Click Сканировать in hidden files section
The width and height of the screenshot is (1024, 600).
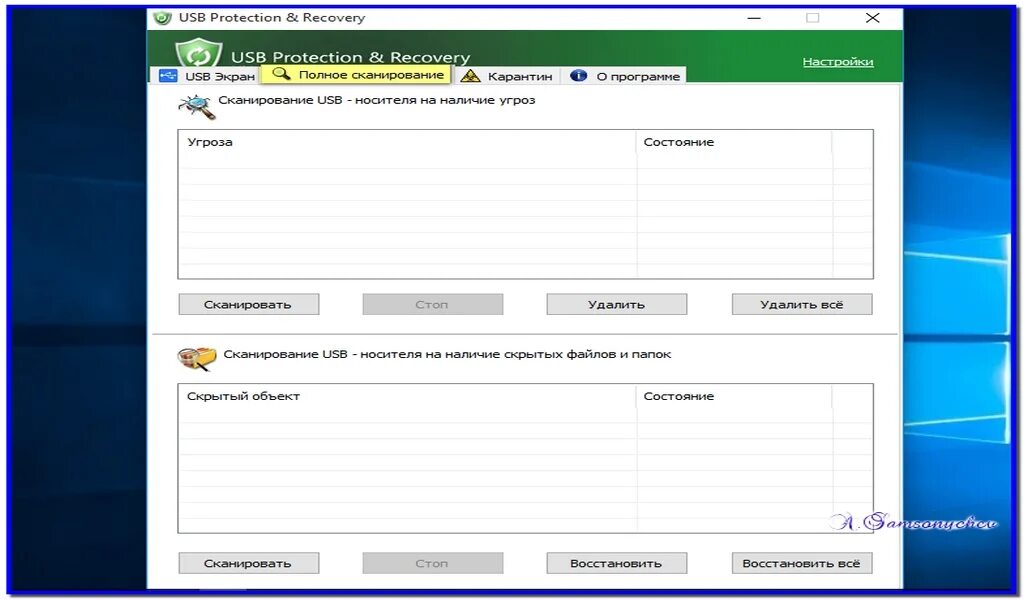pyautogui.click(x=249, y=563)
